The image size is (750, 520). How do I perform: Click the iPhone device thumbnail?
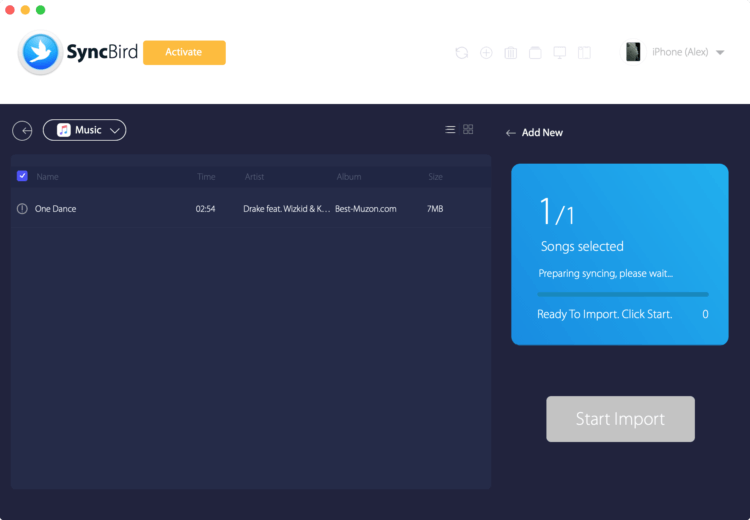(x=633, y=52)
